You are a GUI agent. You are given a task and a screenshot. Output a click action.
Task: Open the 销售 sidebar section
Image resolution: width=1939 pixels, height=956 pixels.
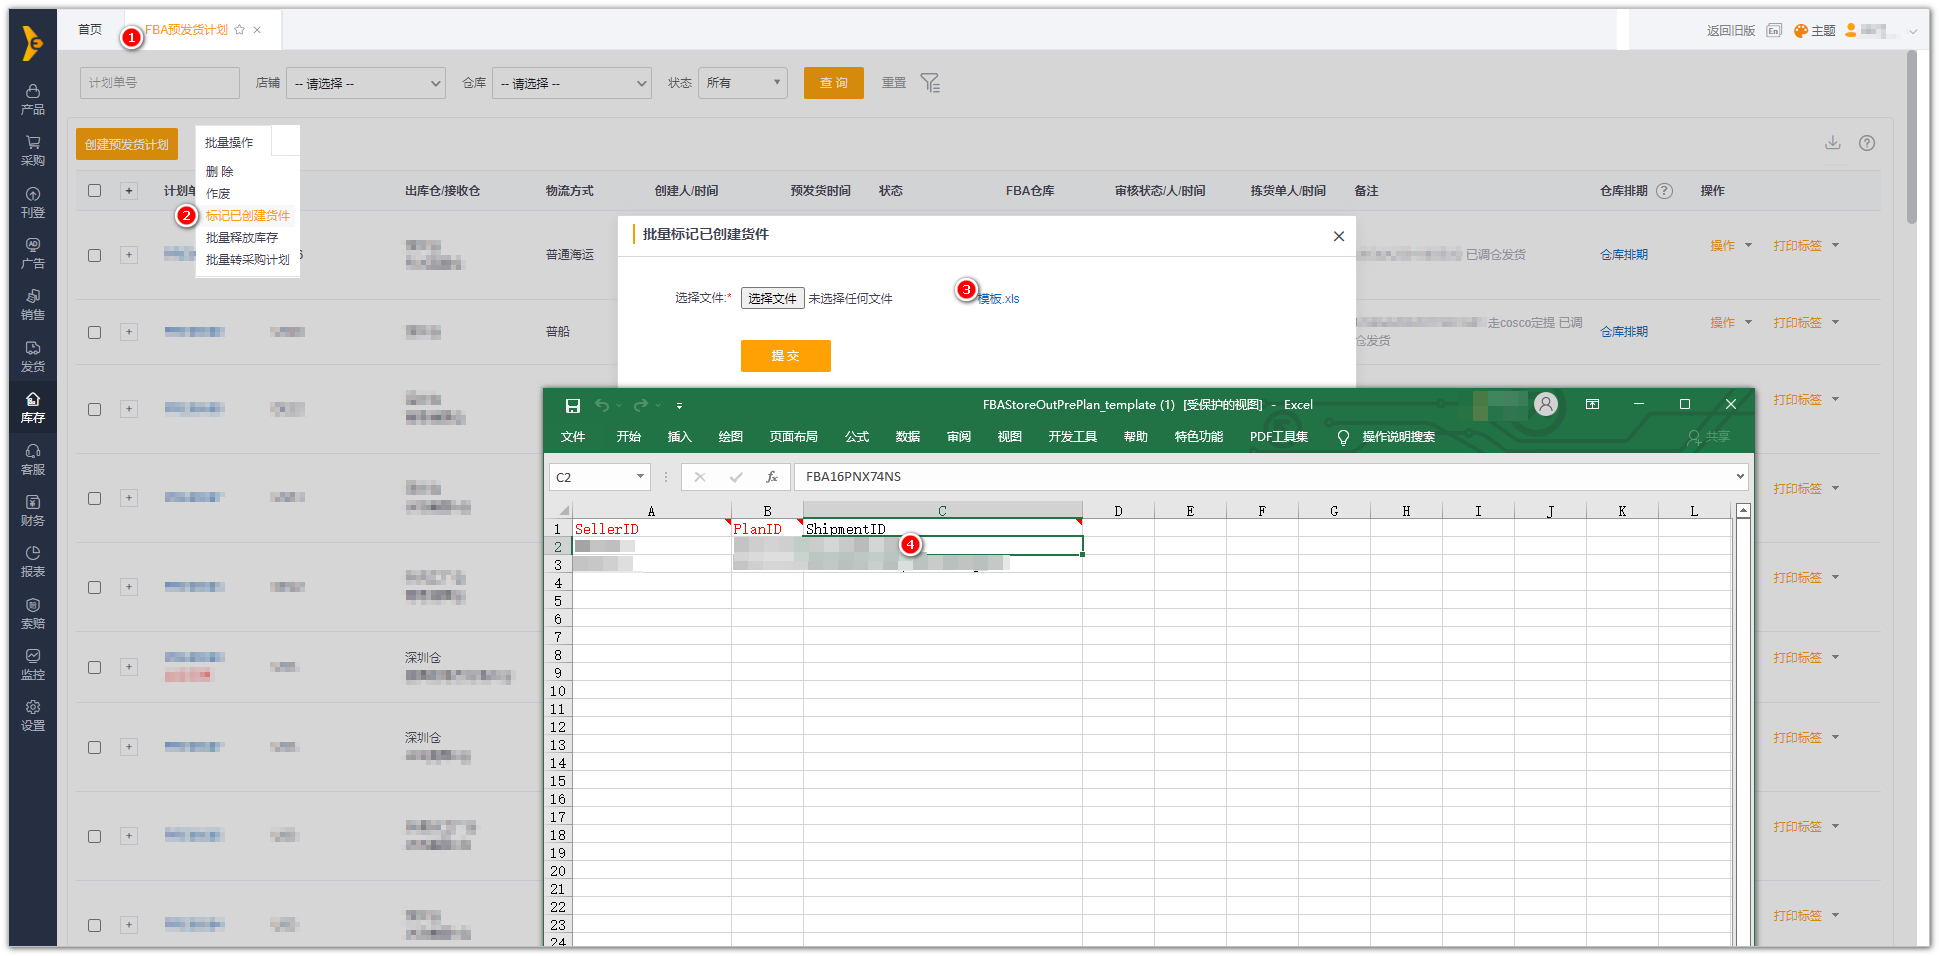[33, 304]
